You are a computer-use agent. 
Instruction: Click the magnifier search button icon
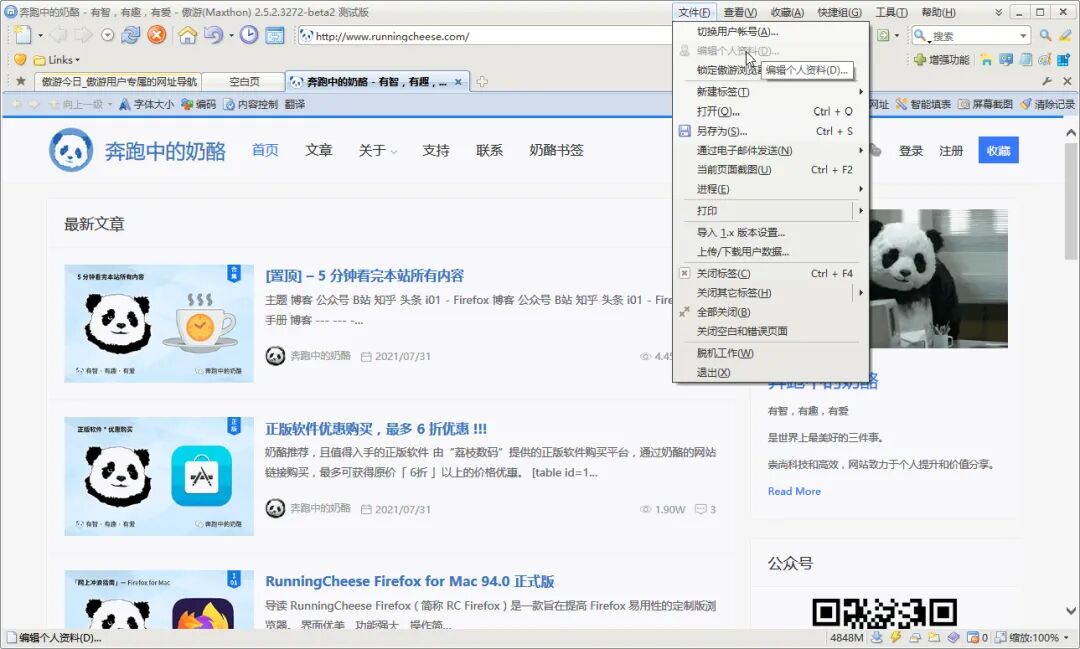(x=1046, y=35)
